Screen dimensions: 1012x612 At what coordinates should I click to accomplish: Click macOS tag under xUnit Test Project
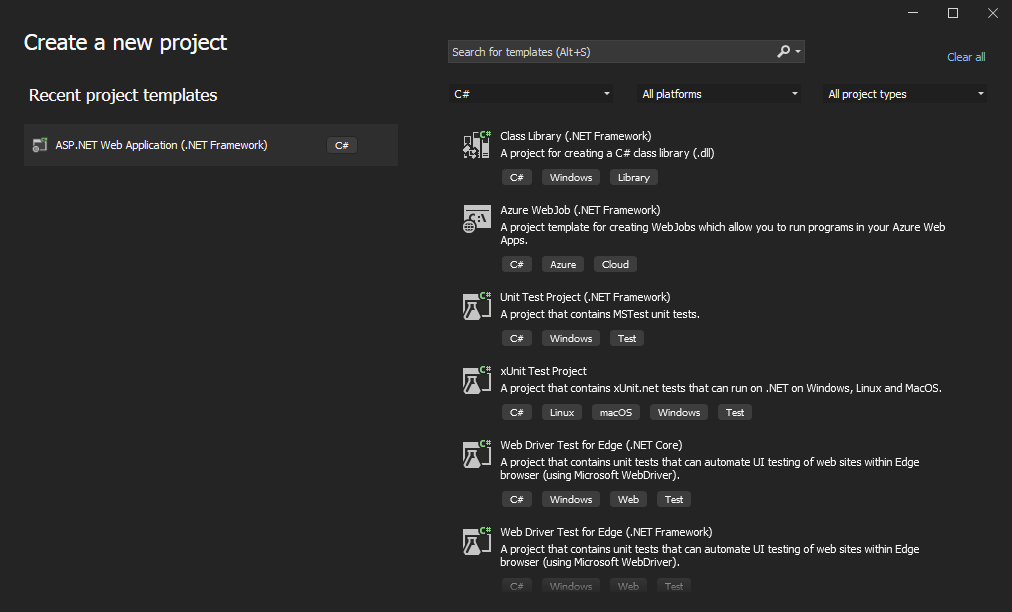[x=616, y=413]
